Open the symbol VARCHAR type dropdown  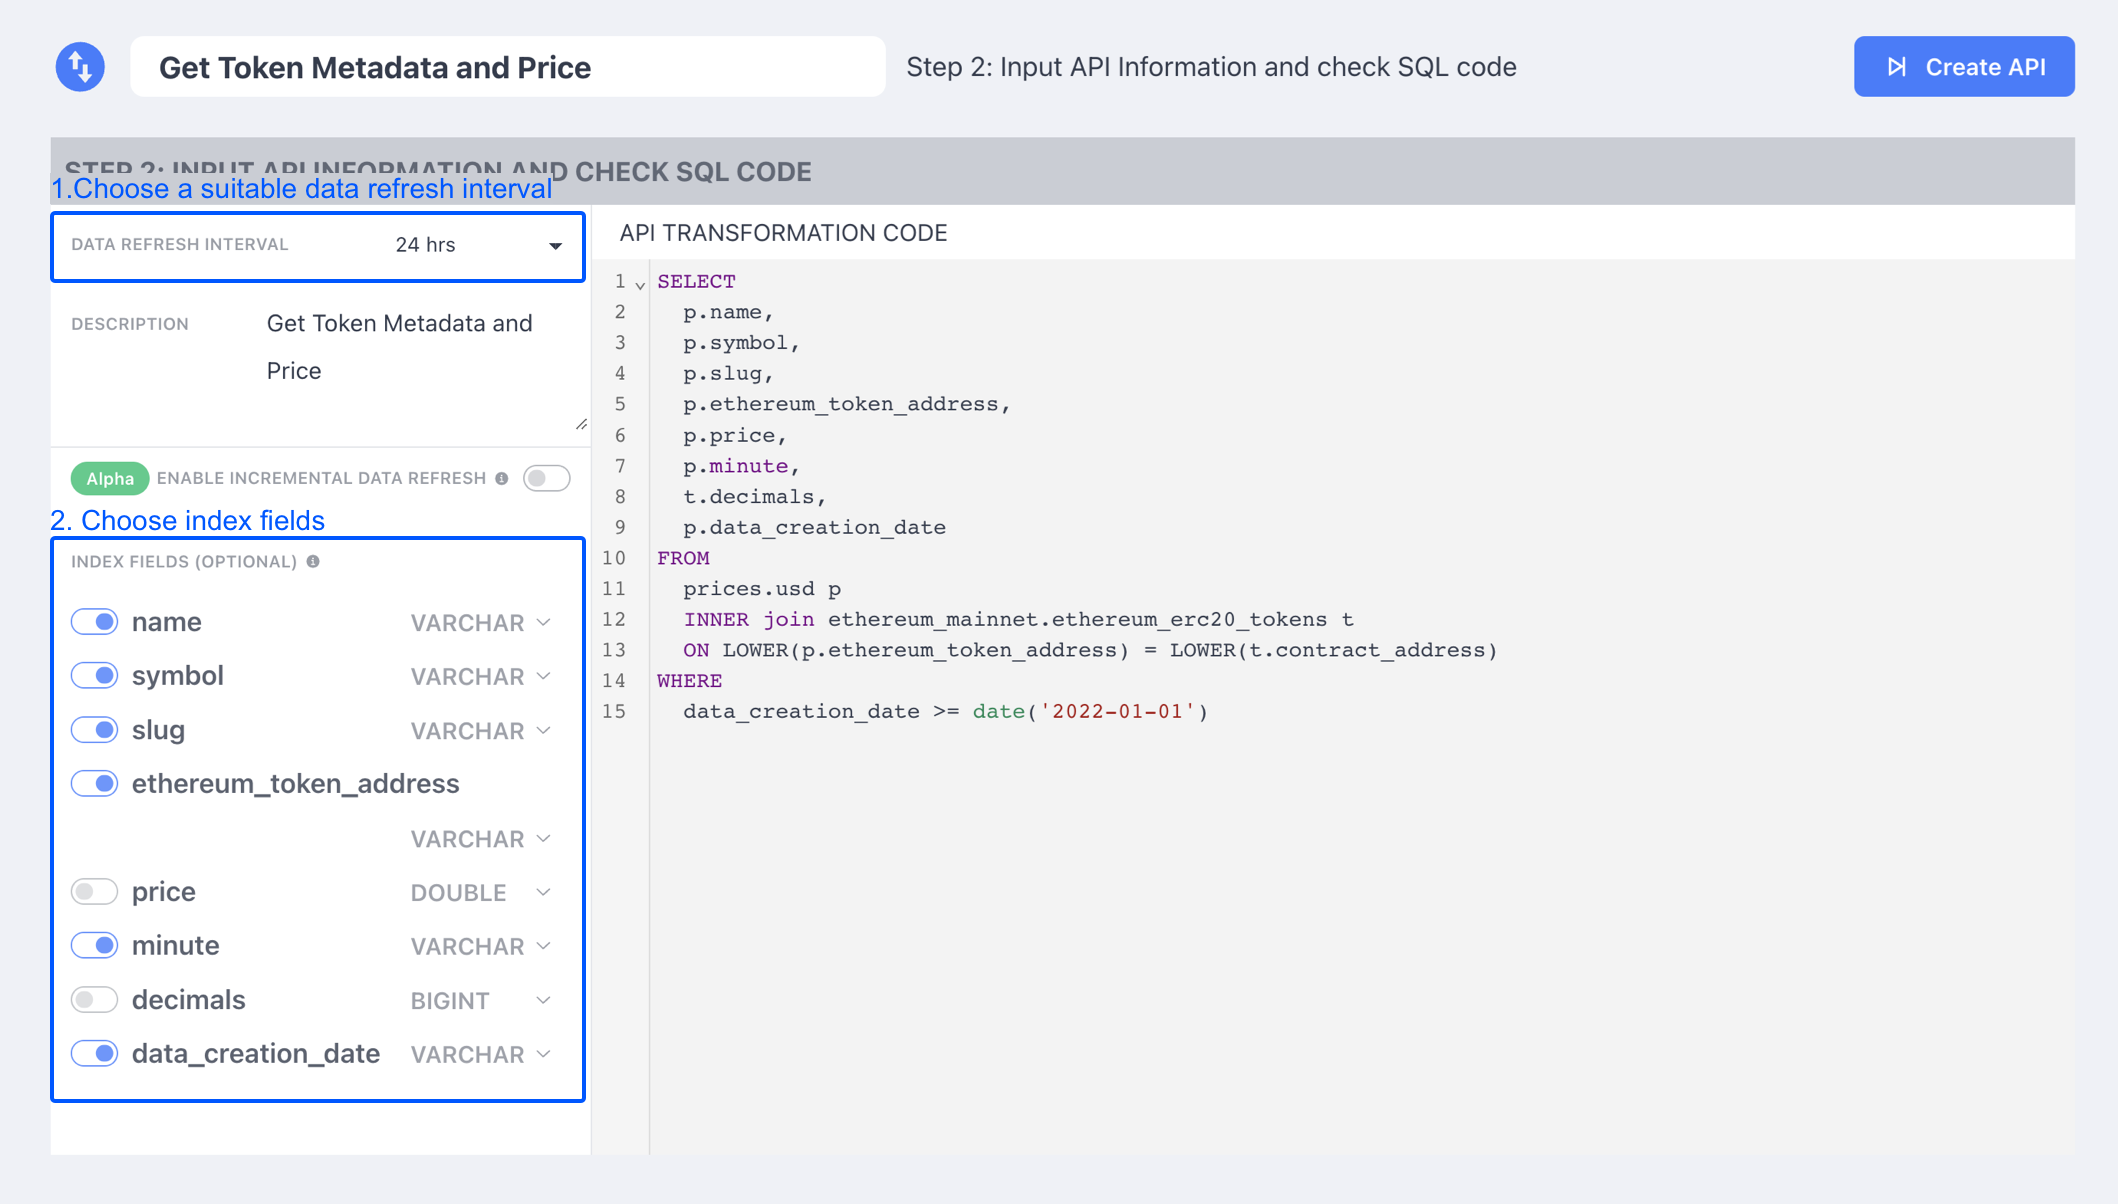[480, 676]
